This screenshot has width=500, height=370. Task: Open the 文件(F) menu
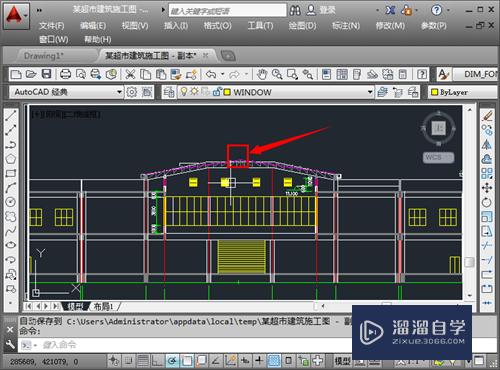tap(52, 26)
